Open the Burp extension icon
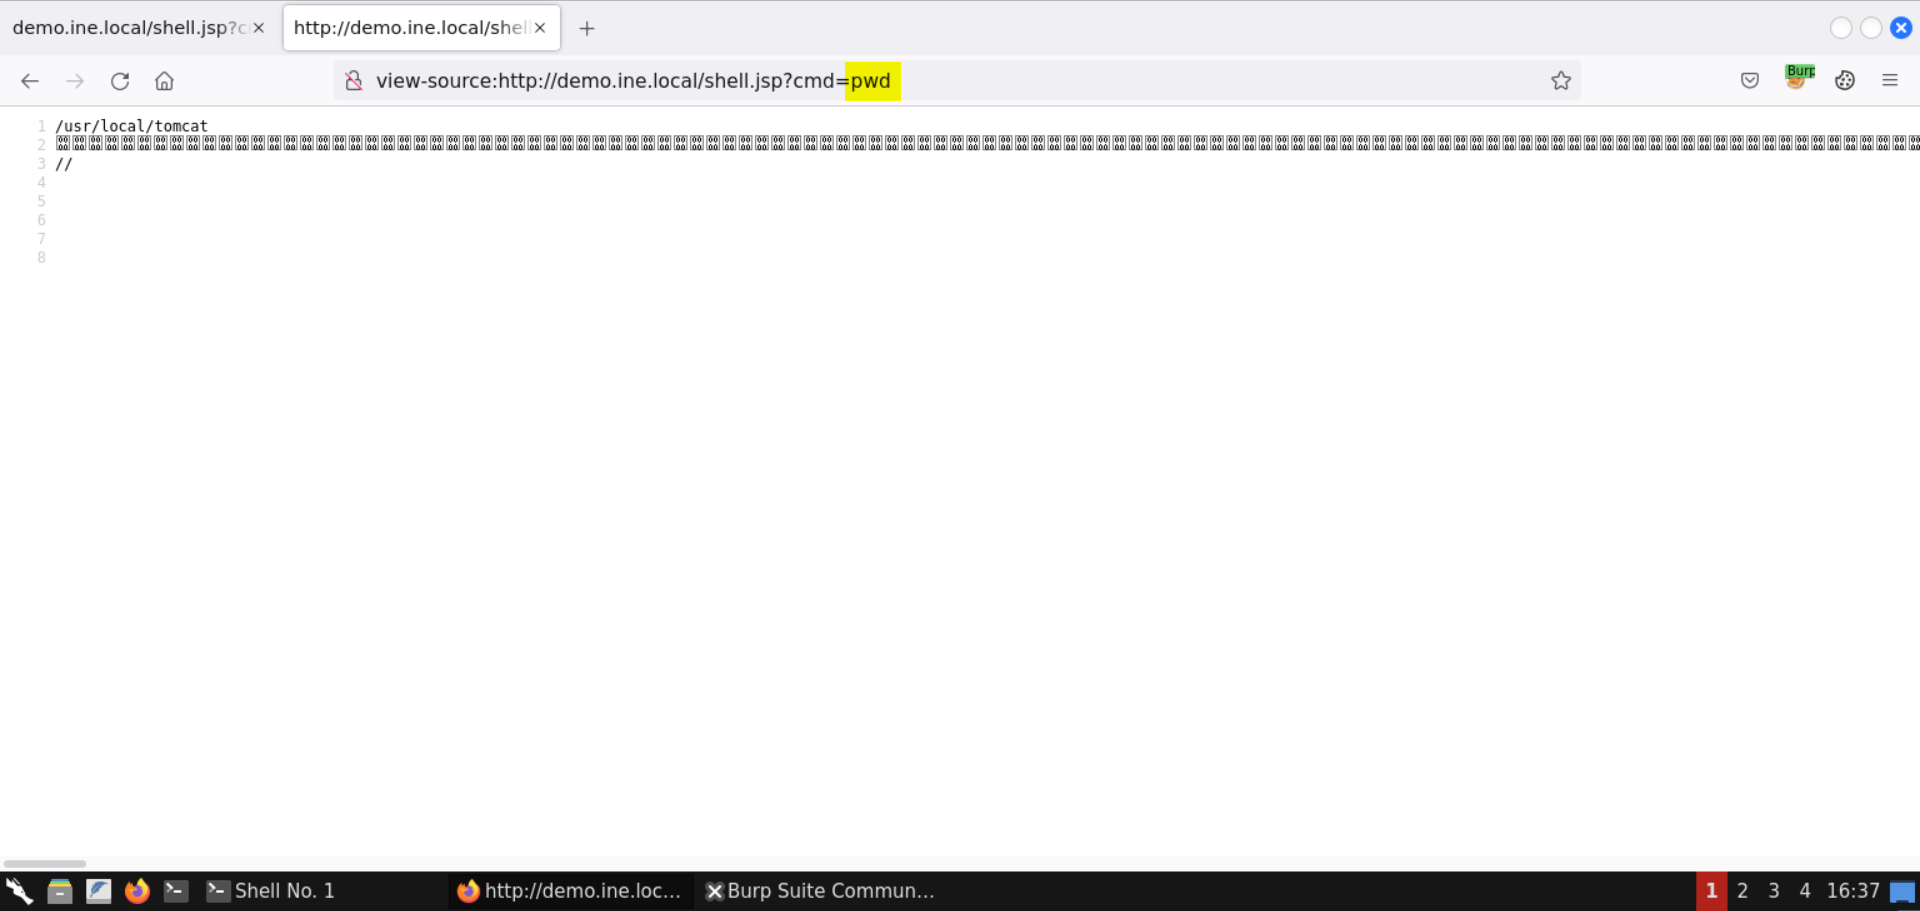 [1799, 78]
